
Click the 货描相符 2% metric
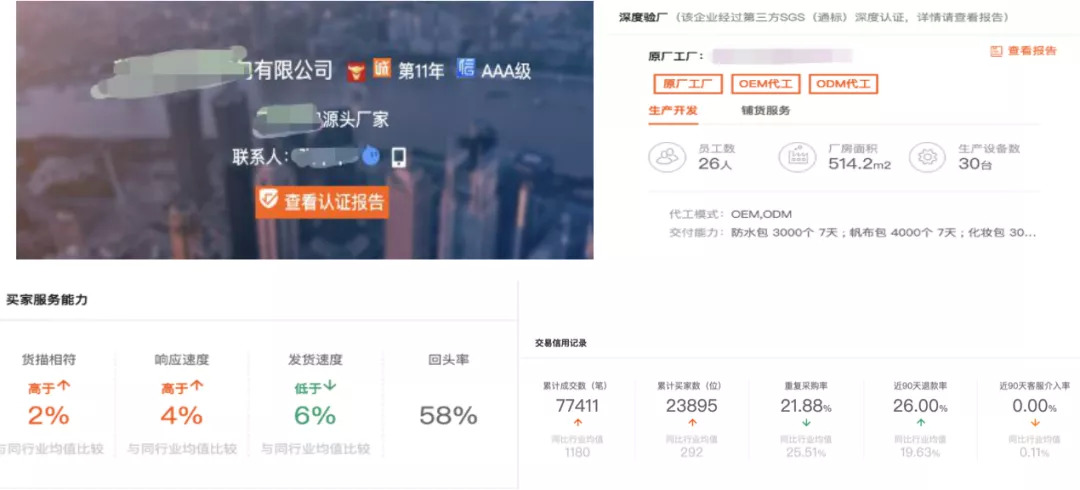pyautogui.click(x=48, y=415)
